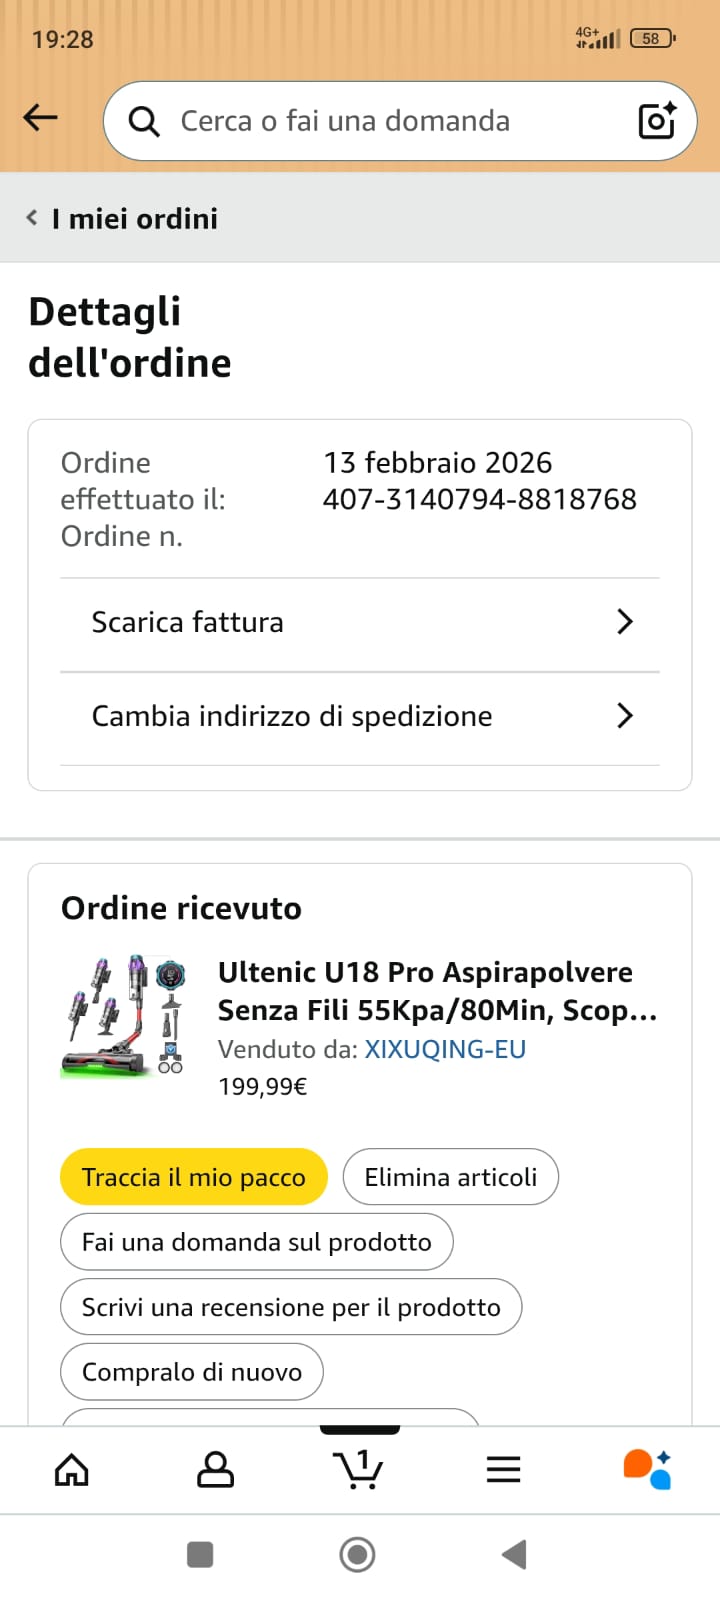Open the Rufus AI assistant icon

pos(647,1469)
